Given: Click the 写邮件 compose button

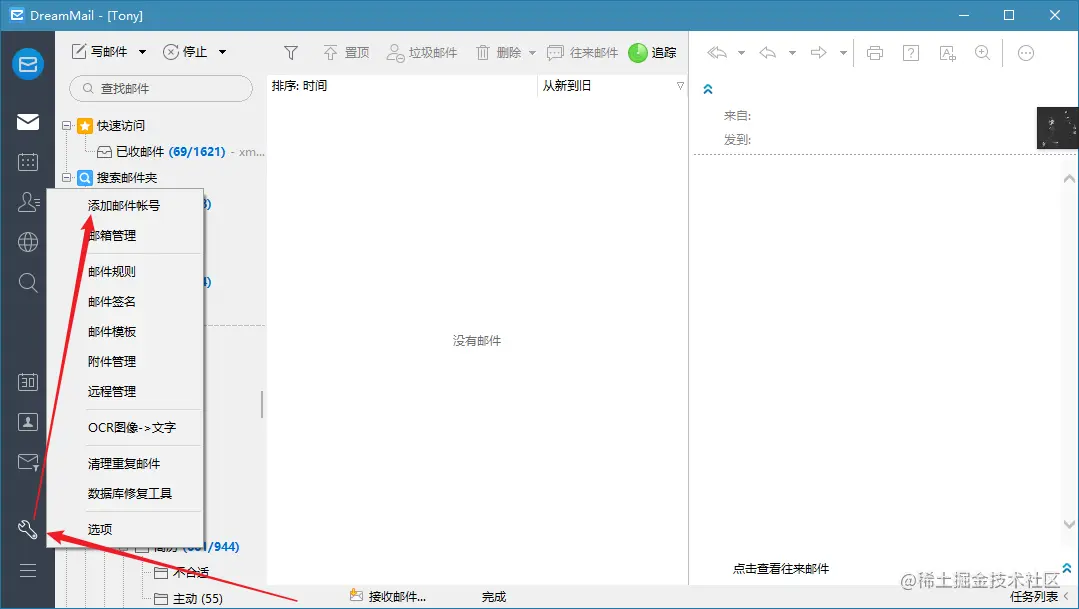Looking at the screenshot, I should coord(100,52).
